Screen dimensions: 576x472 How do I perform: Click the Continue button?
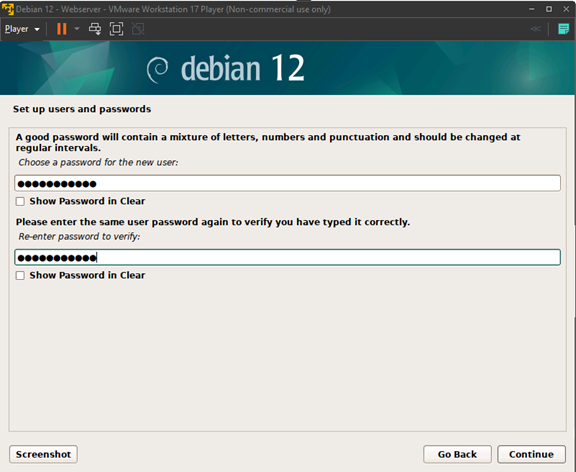click(x=531, y=454)
